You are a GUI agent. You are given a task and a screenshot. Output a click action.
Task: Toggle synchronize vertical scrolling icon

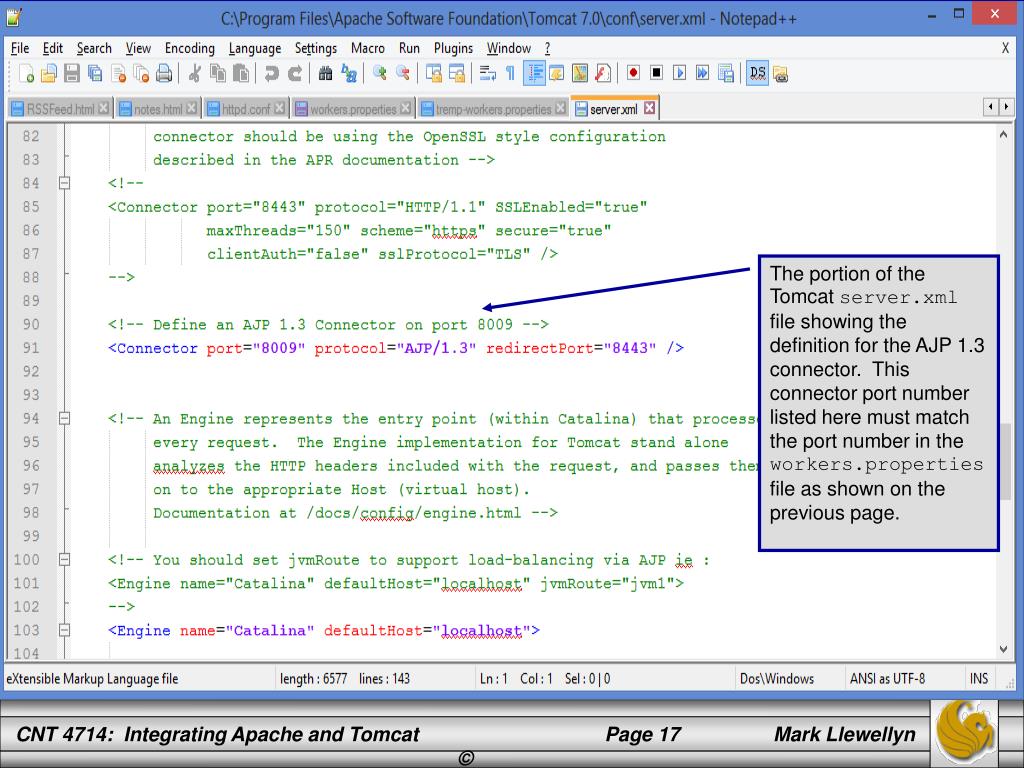(x=434, y=73)
